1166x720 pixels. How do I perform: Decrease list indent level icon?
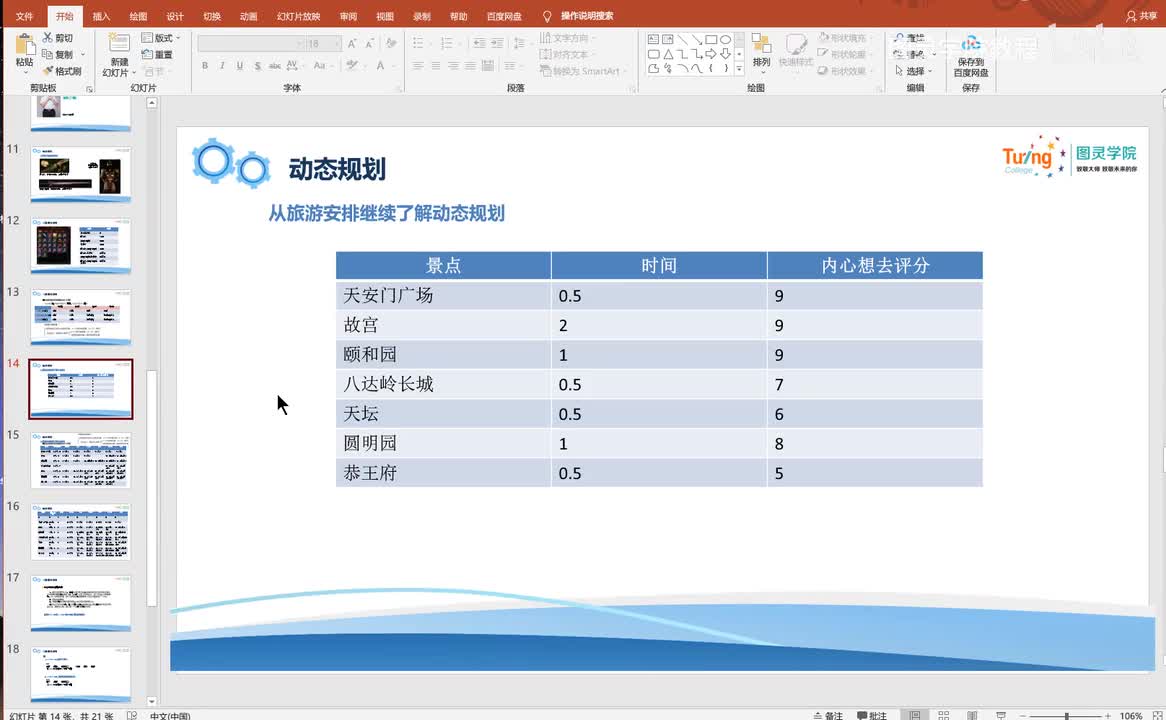pos(480,43)
